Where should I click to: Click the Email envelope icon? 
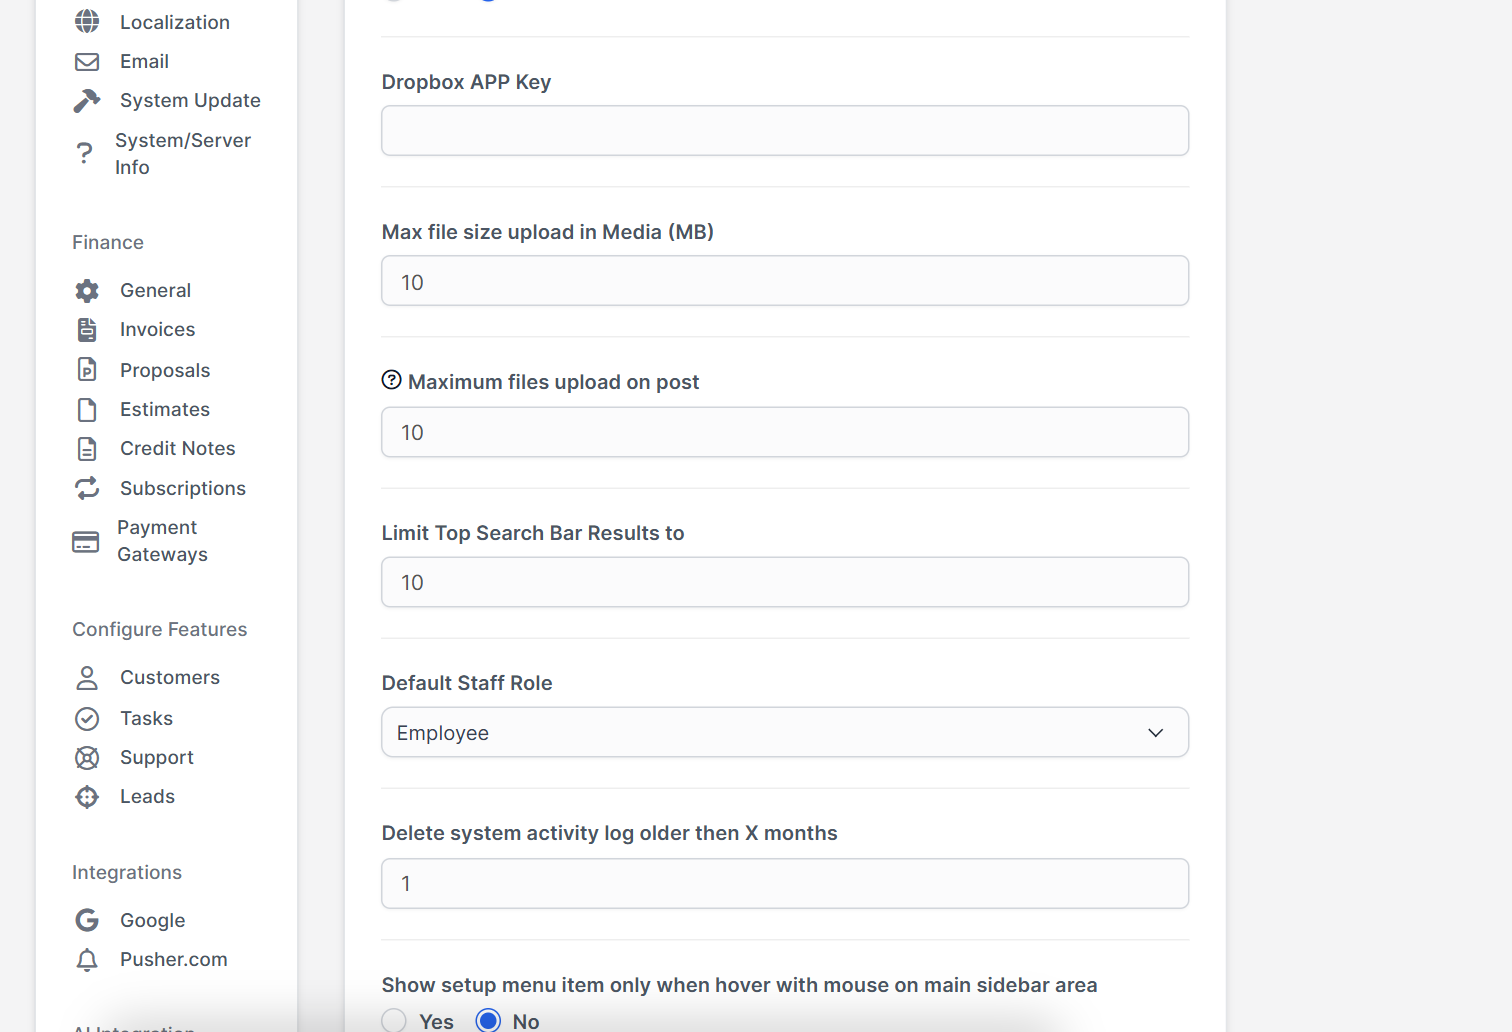[87, 62]
